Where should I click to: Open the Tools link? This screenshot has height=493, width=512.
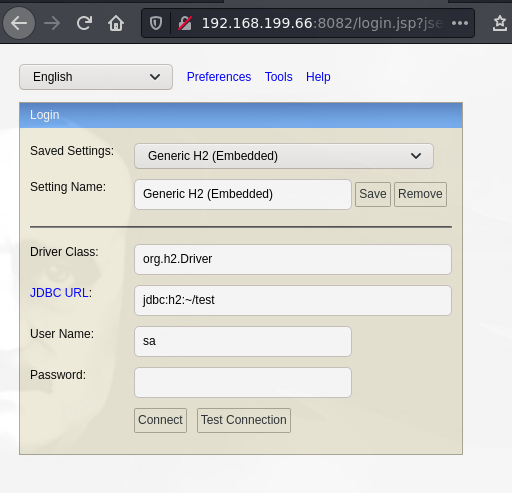pos(279,77)
